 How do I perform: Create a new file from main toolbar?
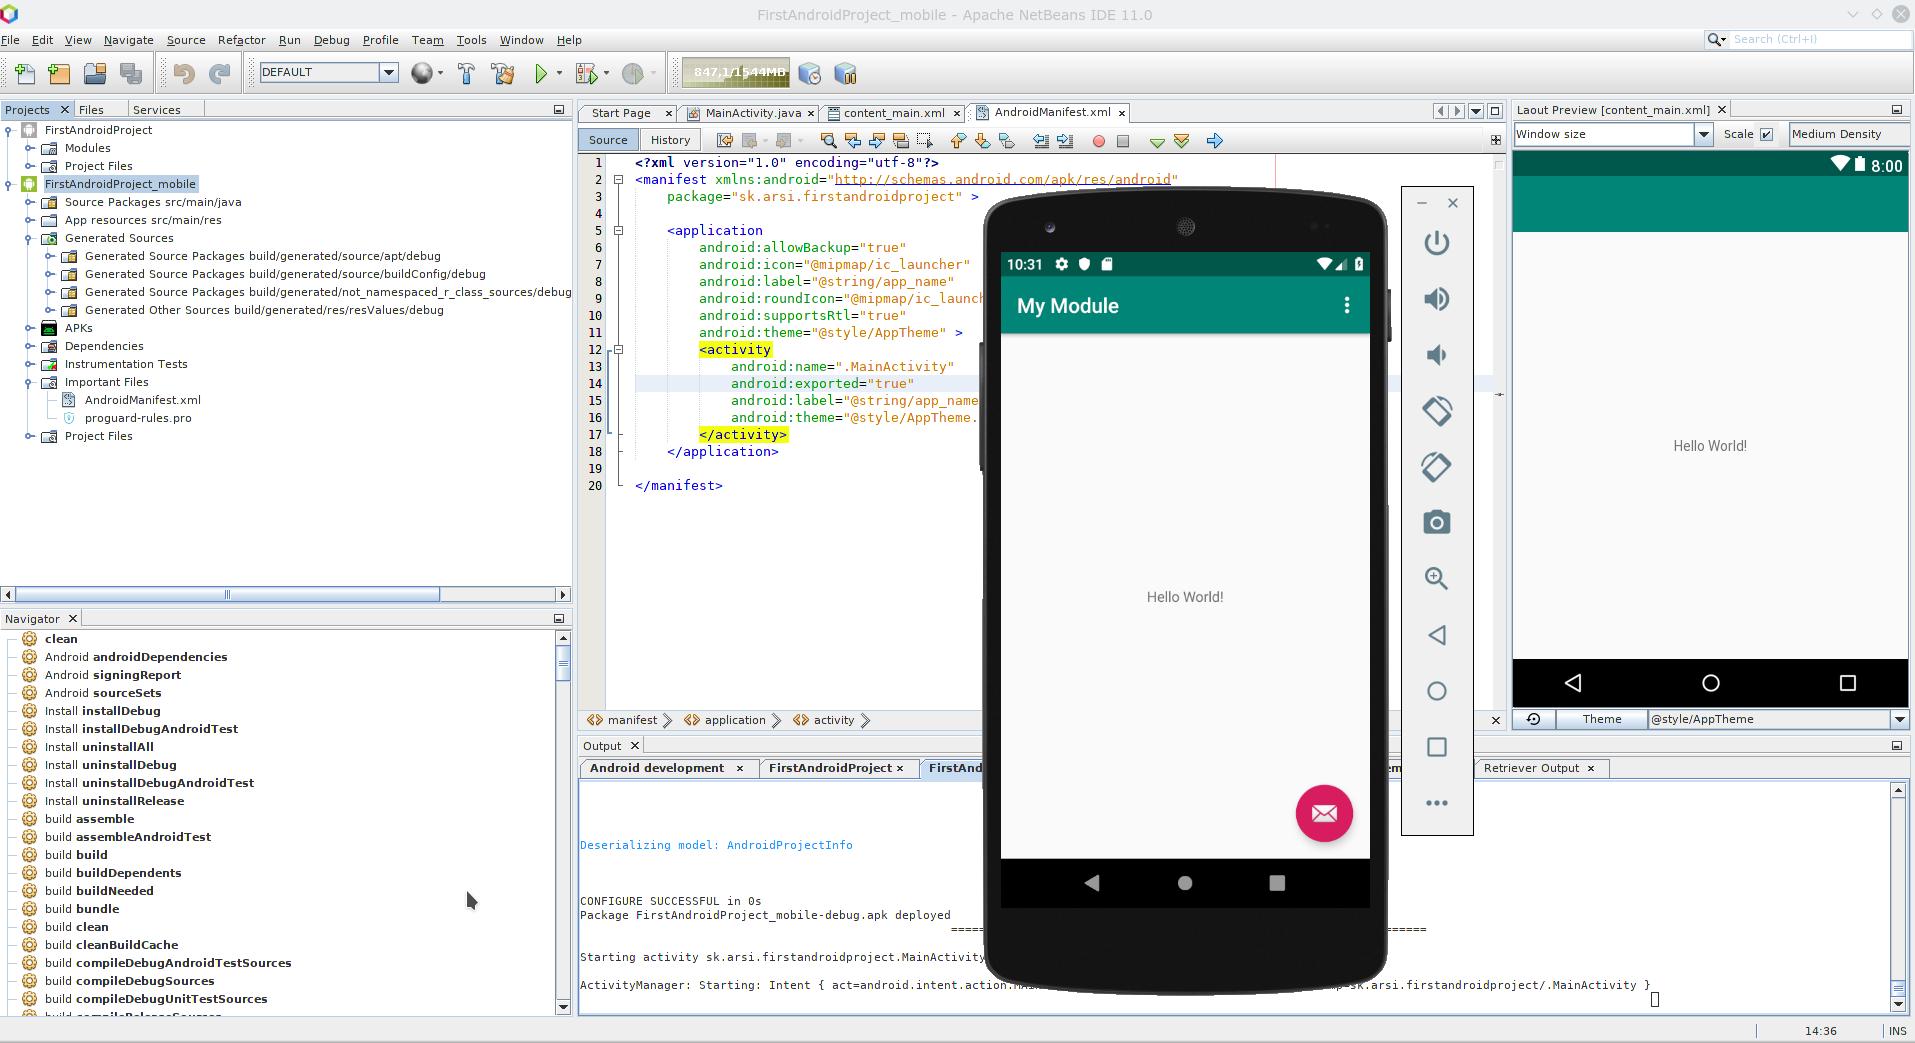(24, 73)
